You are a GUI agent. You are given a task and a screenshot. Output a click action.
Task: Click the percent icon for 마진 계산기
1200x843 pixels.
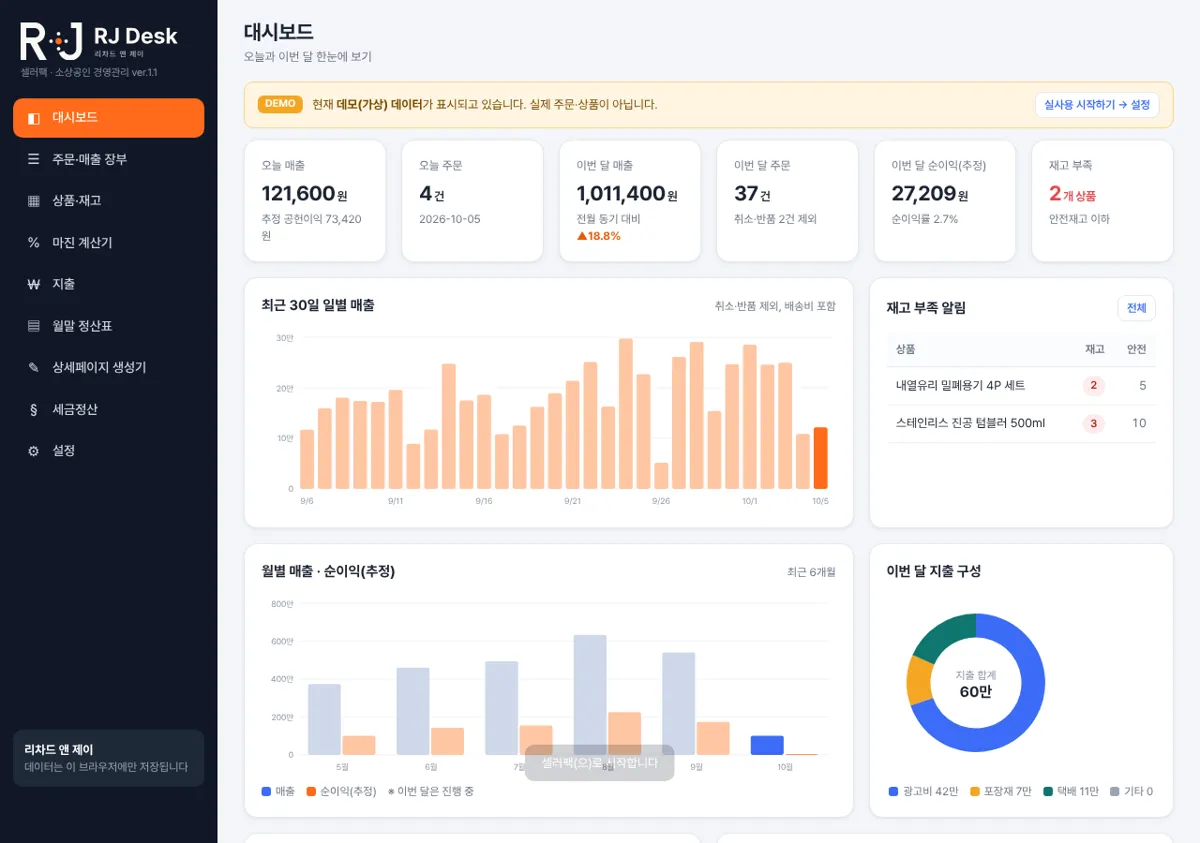click(34, 242)
